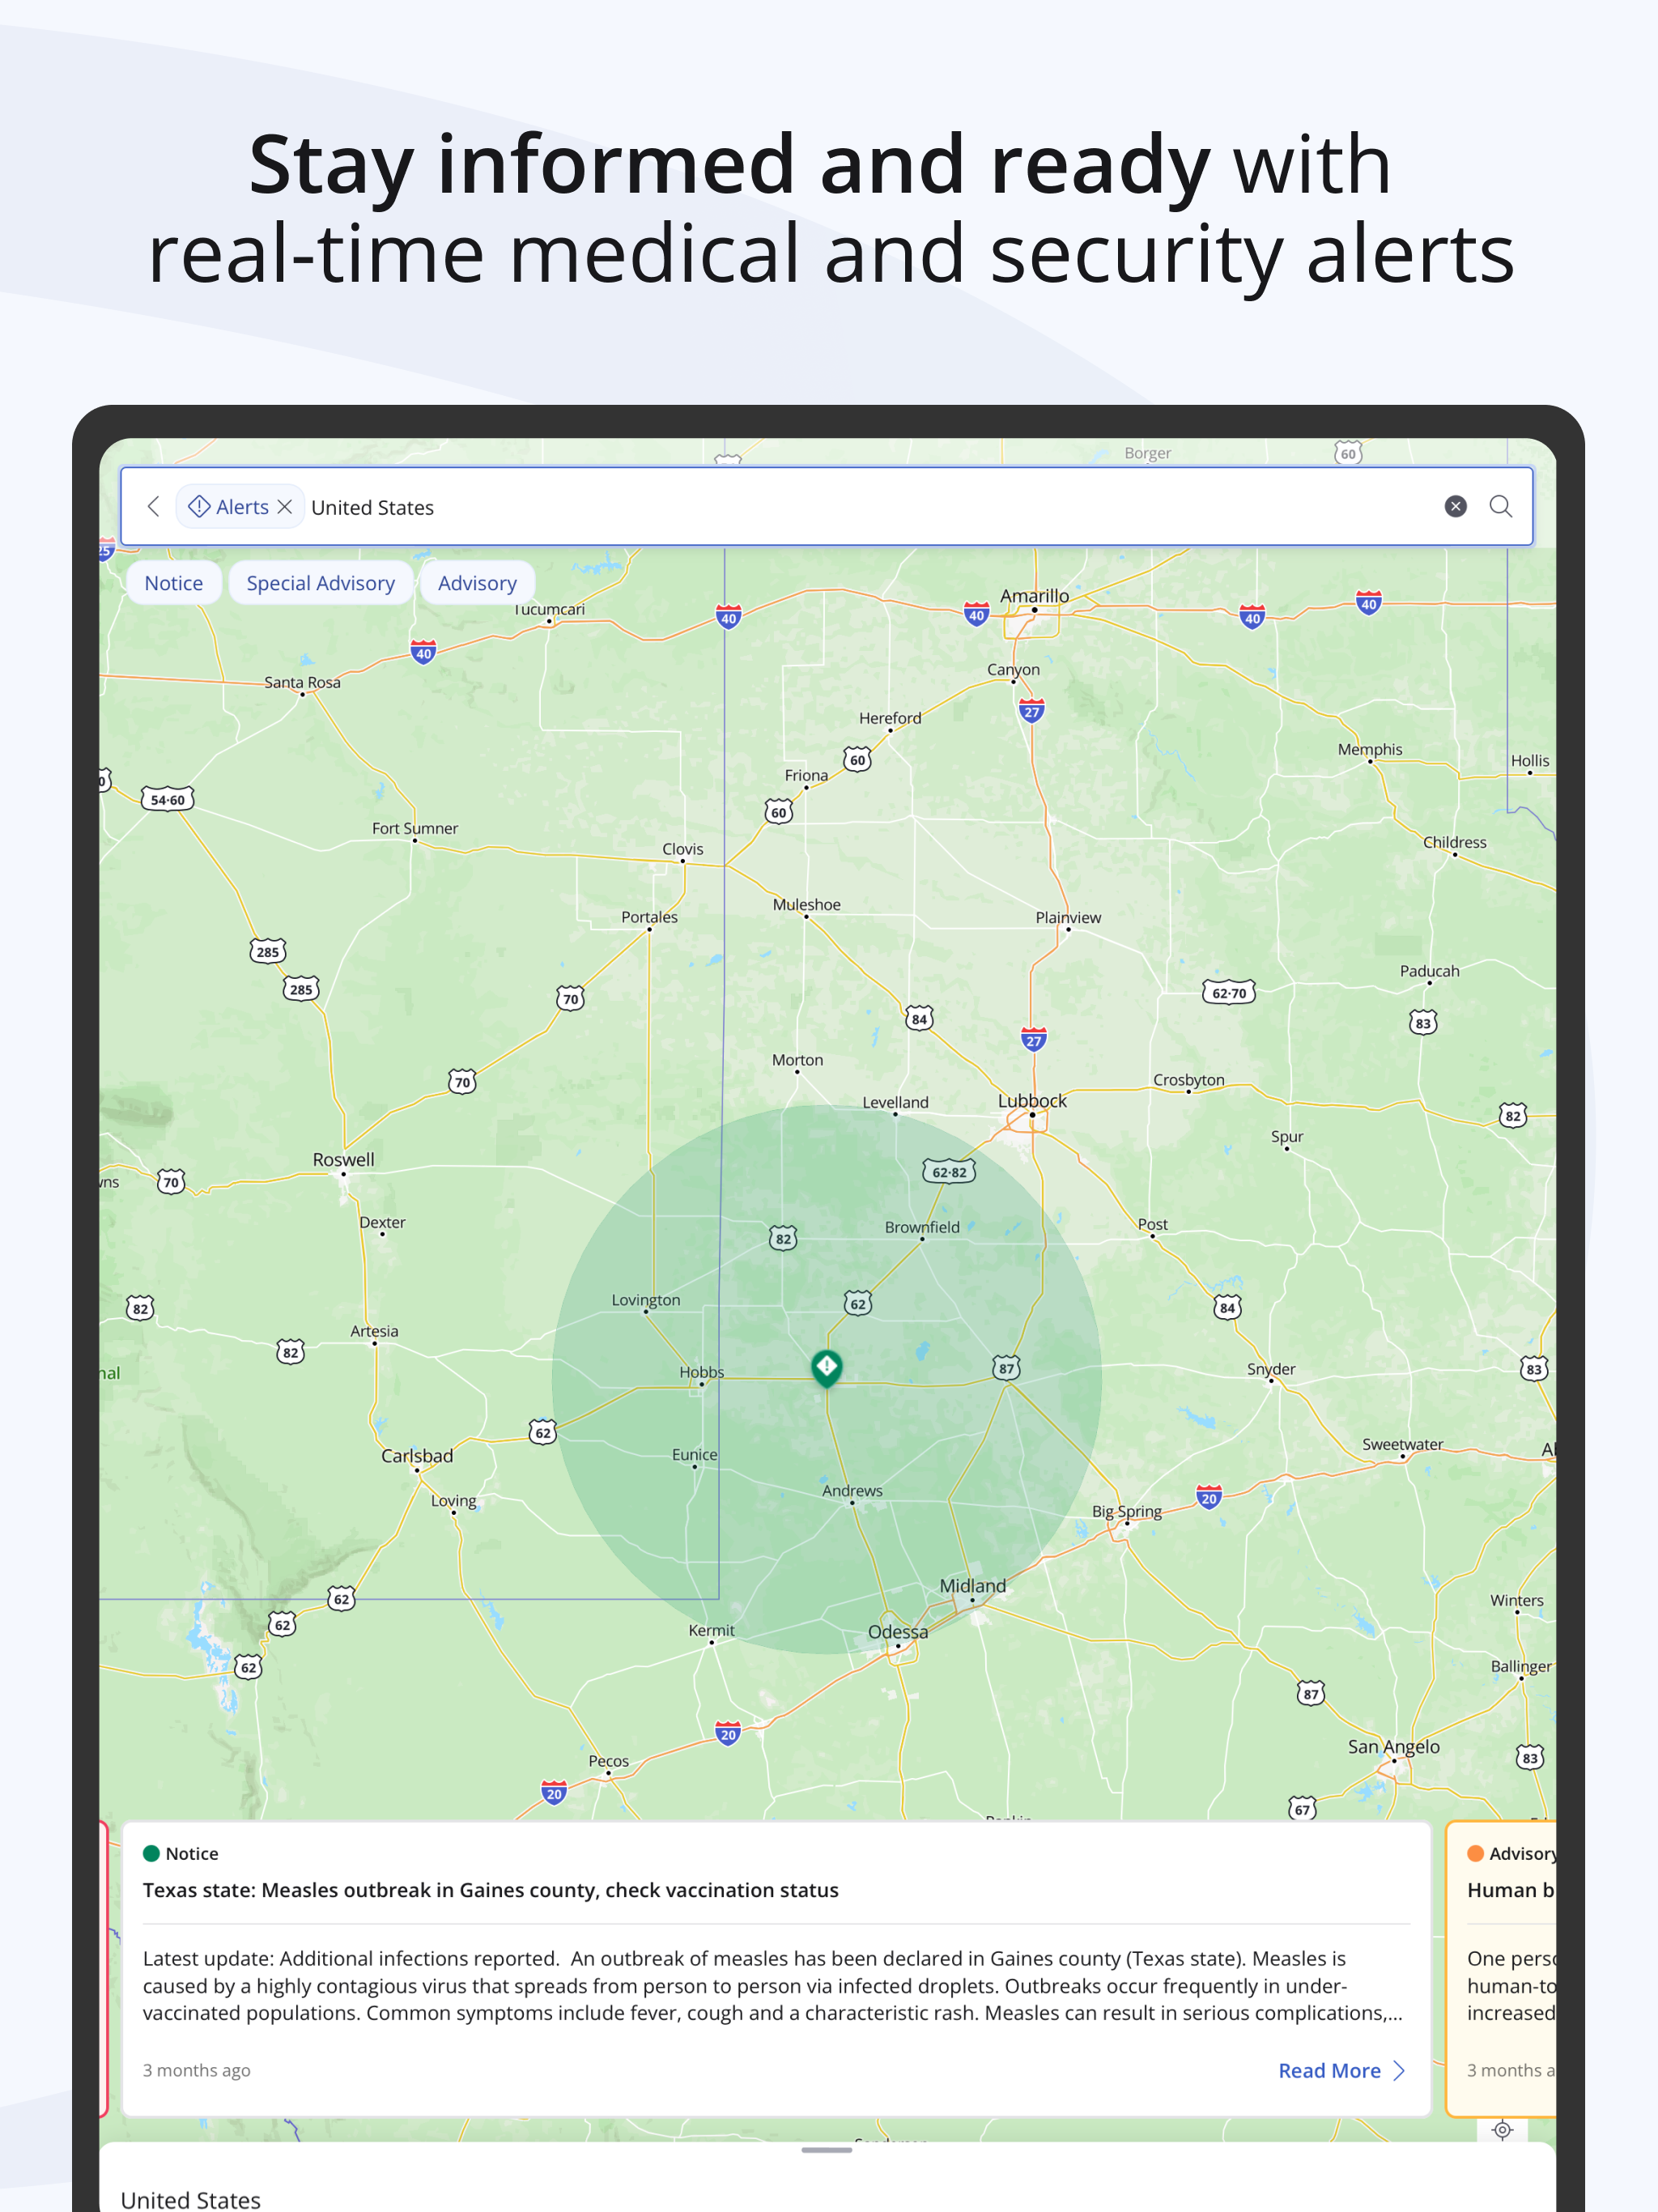Screen dimensions: 1658x2212
Task: Select Clovis town label on map
Action: pyautogui.click(x=683, y=849)
